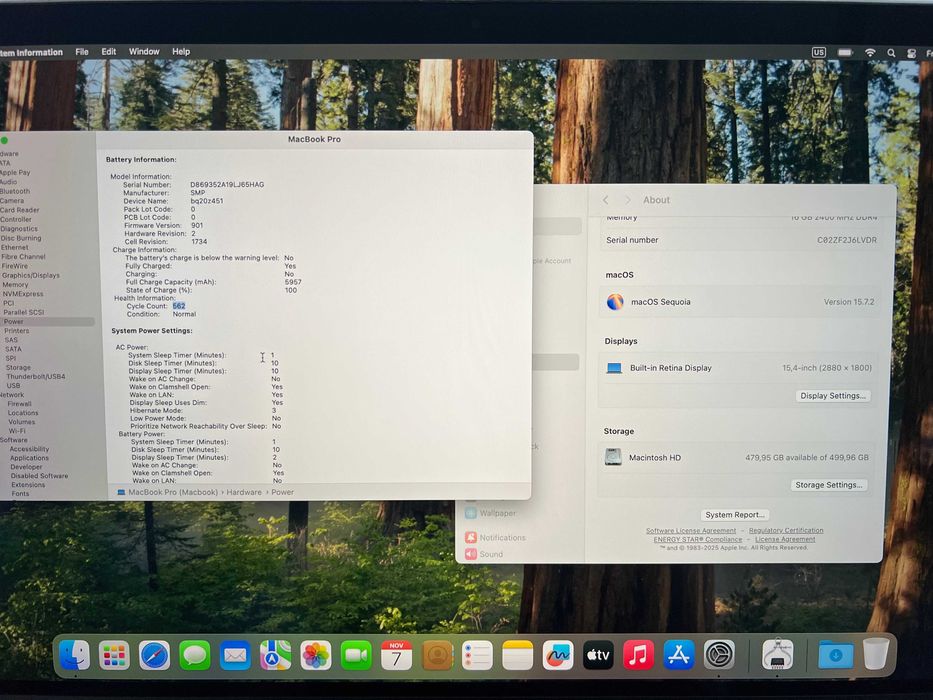Open ENERGY STAR Compliance link

coord(697,539)
